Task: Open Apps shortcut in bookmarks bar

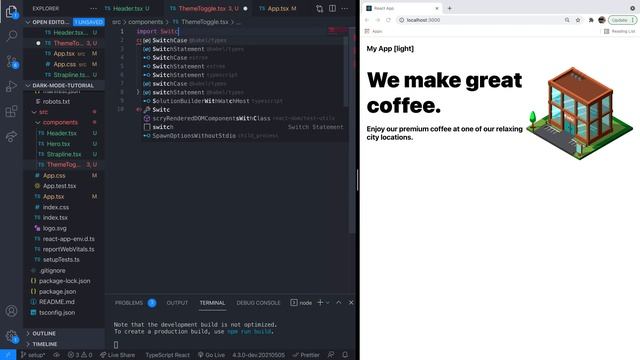Action: (x=373, y=31)
